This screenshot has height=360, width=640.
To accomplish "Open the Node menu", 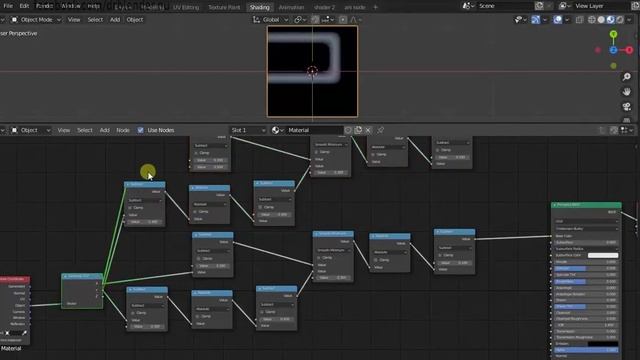I will (x=123, y=130).
